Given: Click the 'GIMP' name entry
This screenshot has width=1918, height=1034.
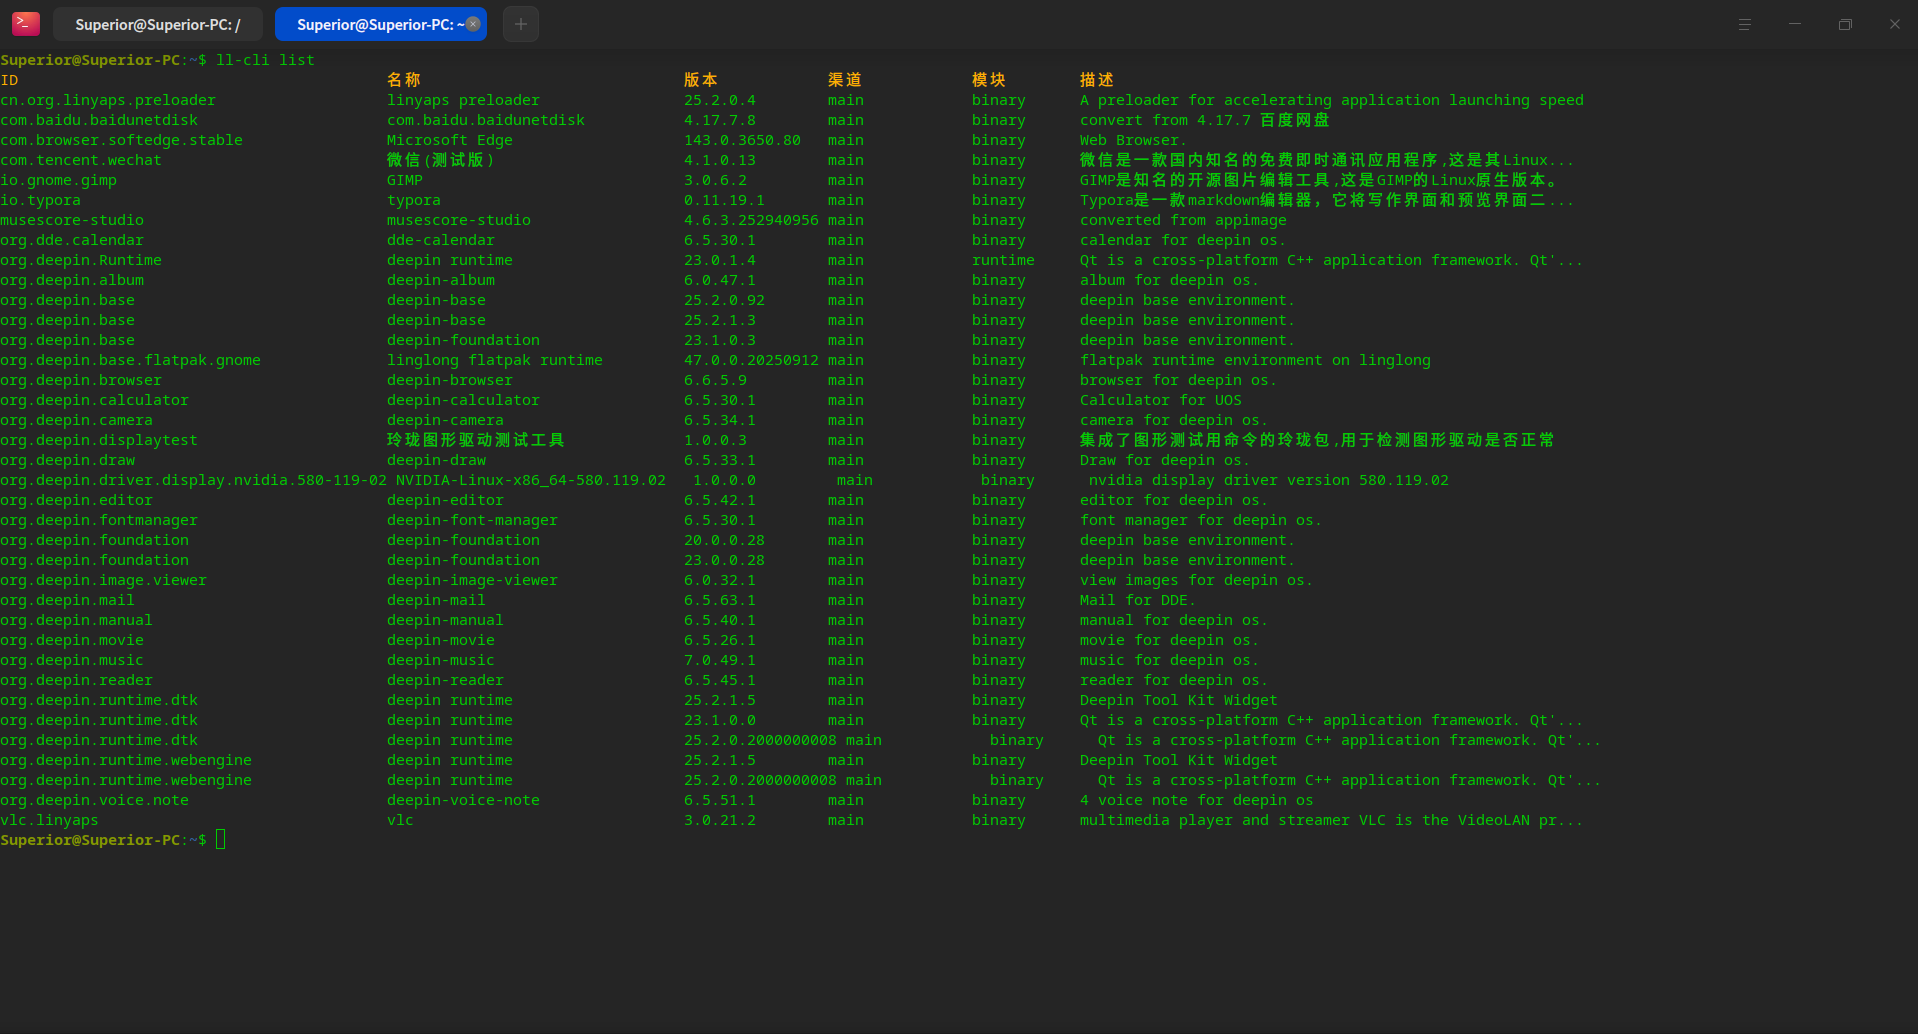Looking at the screenshot, I should pos(405,180).
